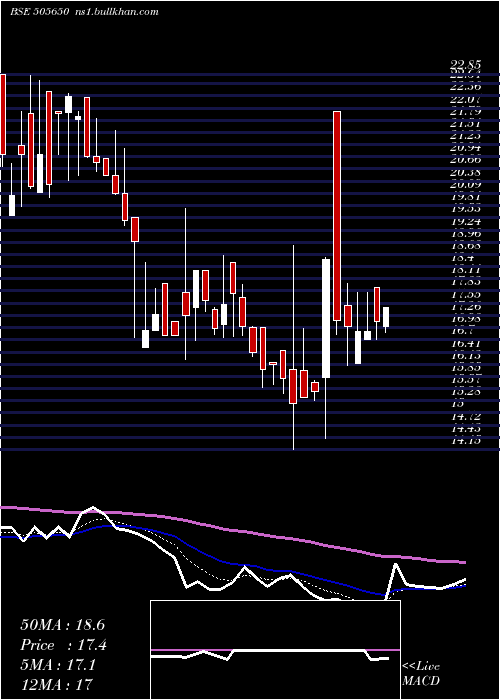Image resolution: width=500 pixels, height=700 pixels.
Task: Click the <<Live MACD label
Action: point(421,673)
